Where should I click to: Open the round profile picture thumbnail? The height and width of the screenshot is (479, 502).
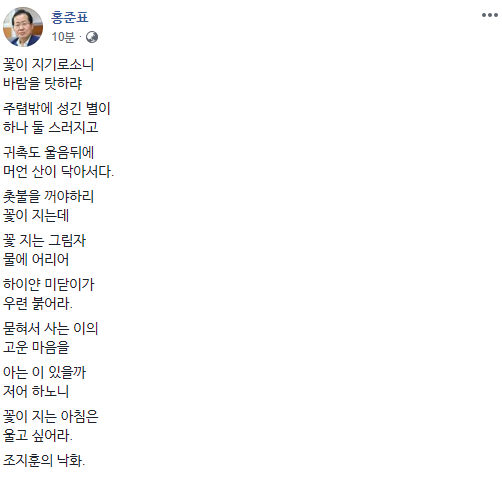pyautogui.click(x=23, y=27)
